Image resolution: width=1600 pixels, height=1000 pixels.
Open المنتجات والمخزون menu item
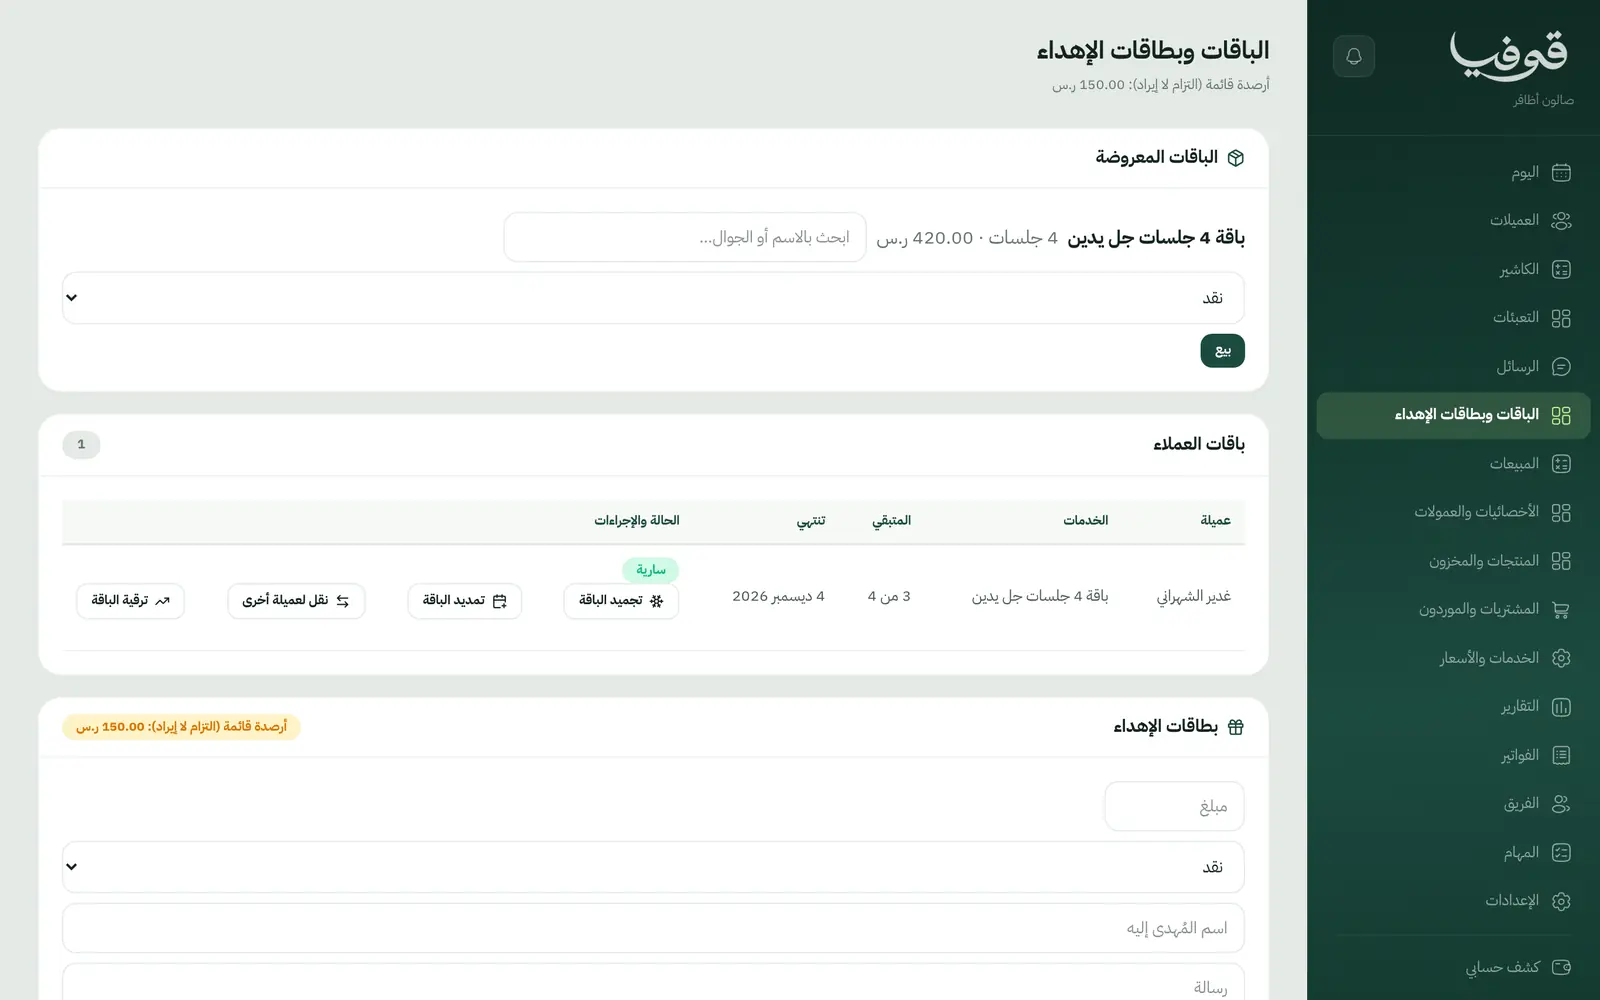tap(1454, 561)
